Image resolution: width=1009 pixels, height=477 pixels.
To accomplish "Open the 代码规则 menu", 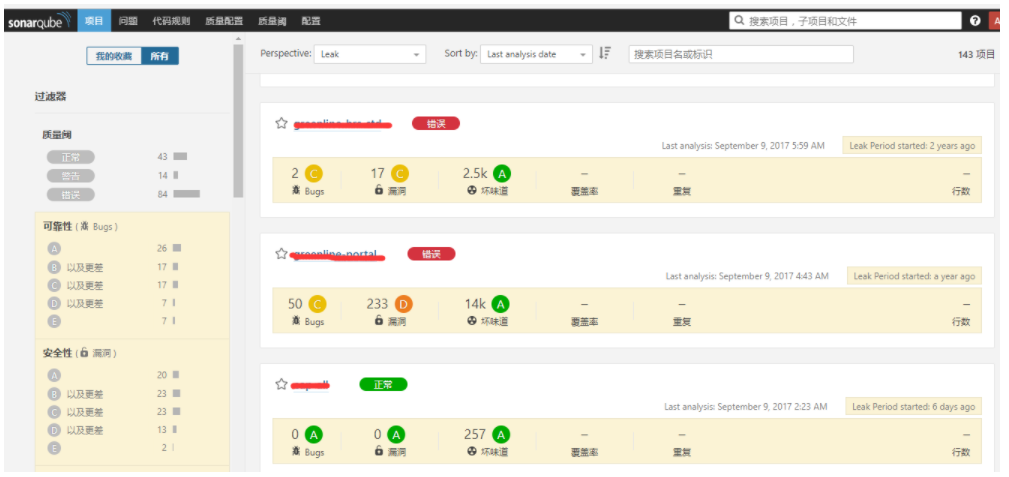I will (170, 21).
